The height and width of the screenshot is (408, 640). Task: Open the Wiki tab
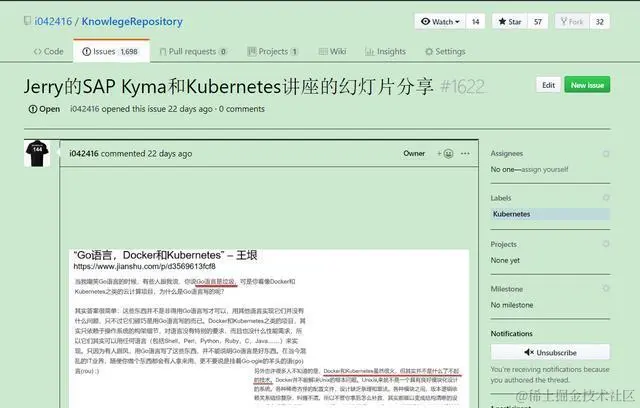(x=332, y=51)
